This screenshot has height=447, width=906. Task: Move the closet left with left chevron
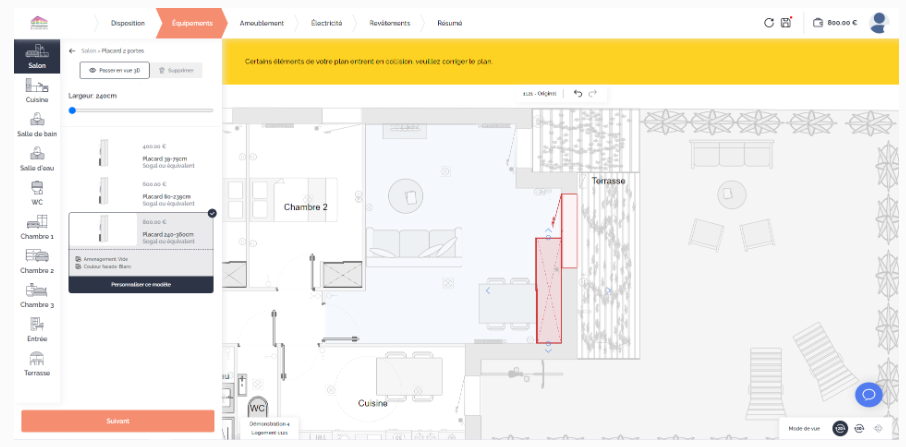(488, 290)
